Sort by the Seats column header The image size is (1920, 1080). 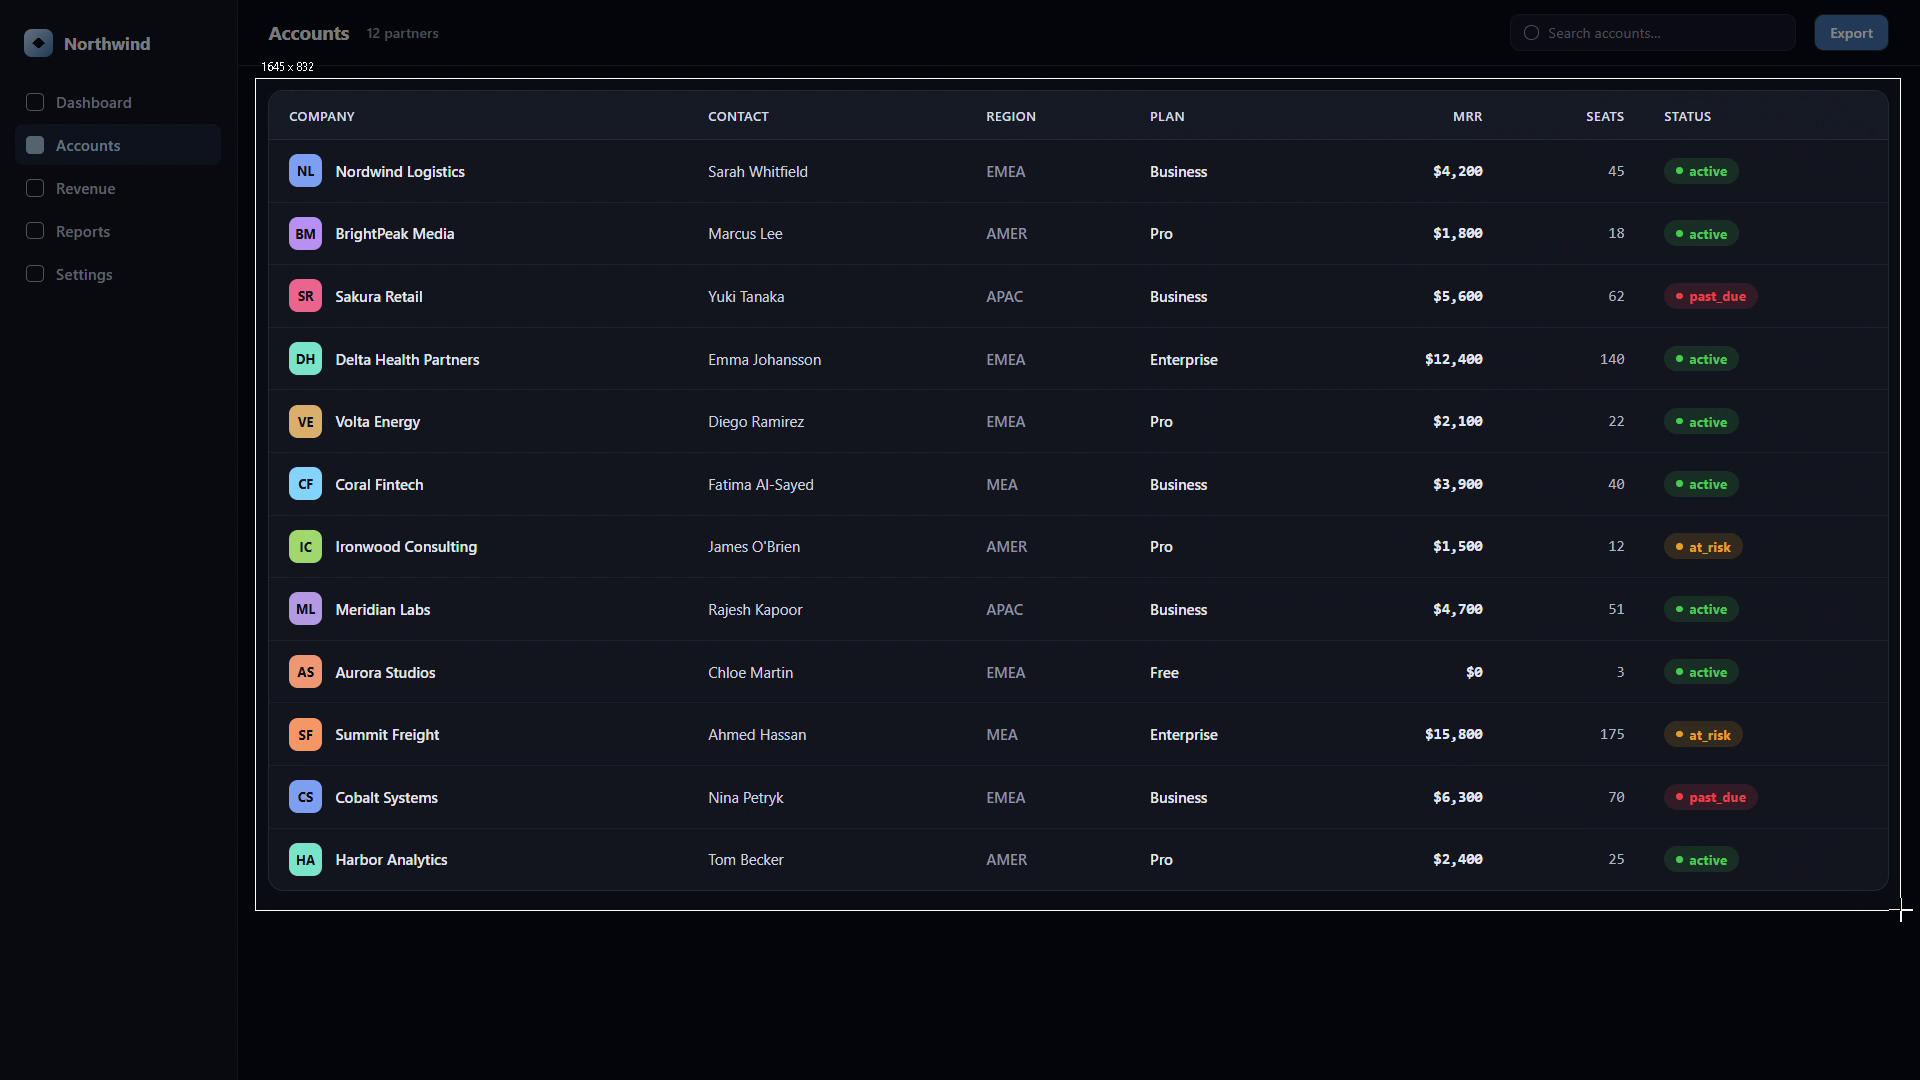pyautogui.click(x=1604, y=117)
